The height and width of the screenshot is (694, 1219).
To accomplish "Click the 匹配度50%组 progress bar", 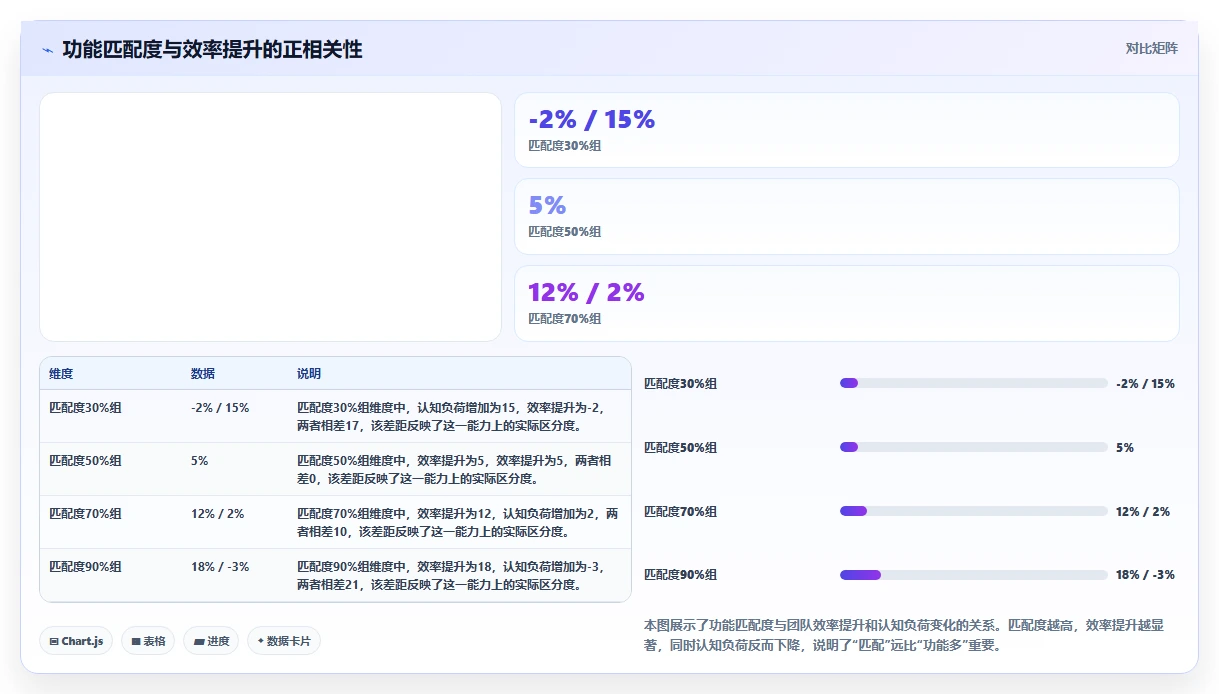I will (x=973, y=447).
